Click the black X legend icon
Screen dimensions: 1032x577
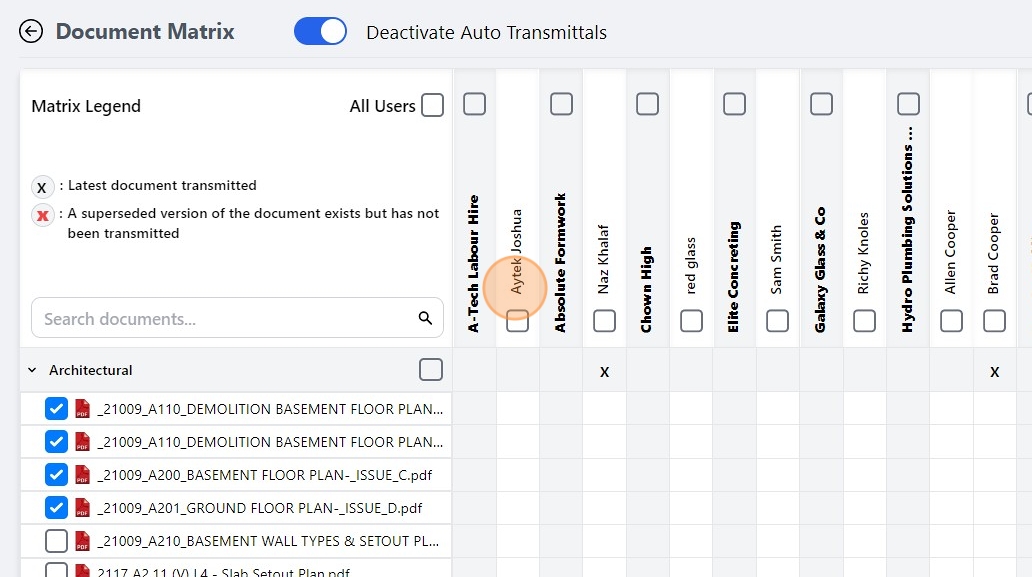42,188
